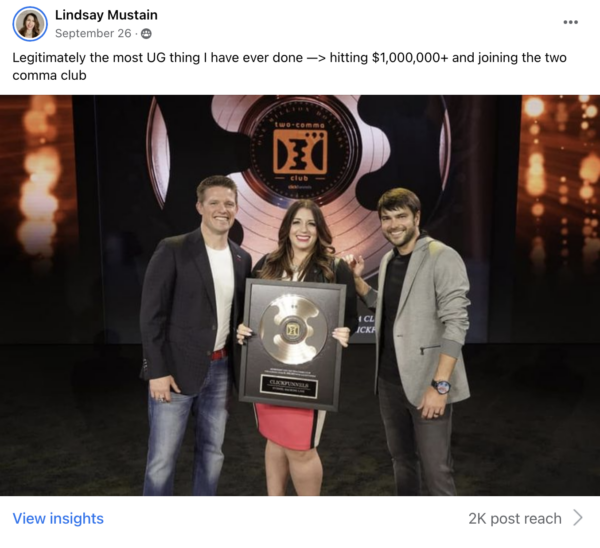Click the Lindsay Mustain name link

(x=106, y=15)
